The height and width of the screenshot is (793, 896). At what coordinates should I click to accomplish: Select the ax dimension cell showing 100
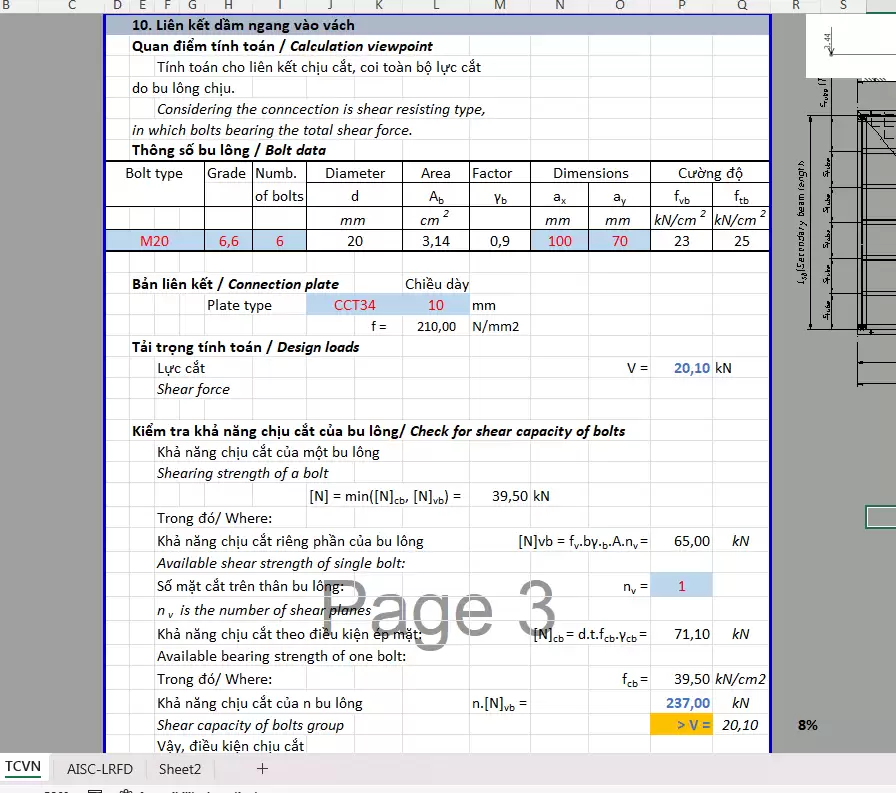[559, 241]
